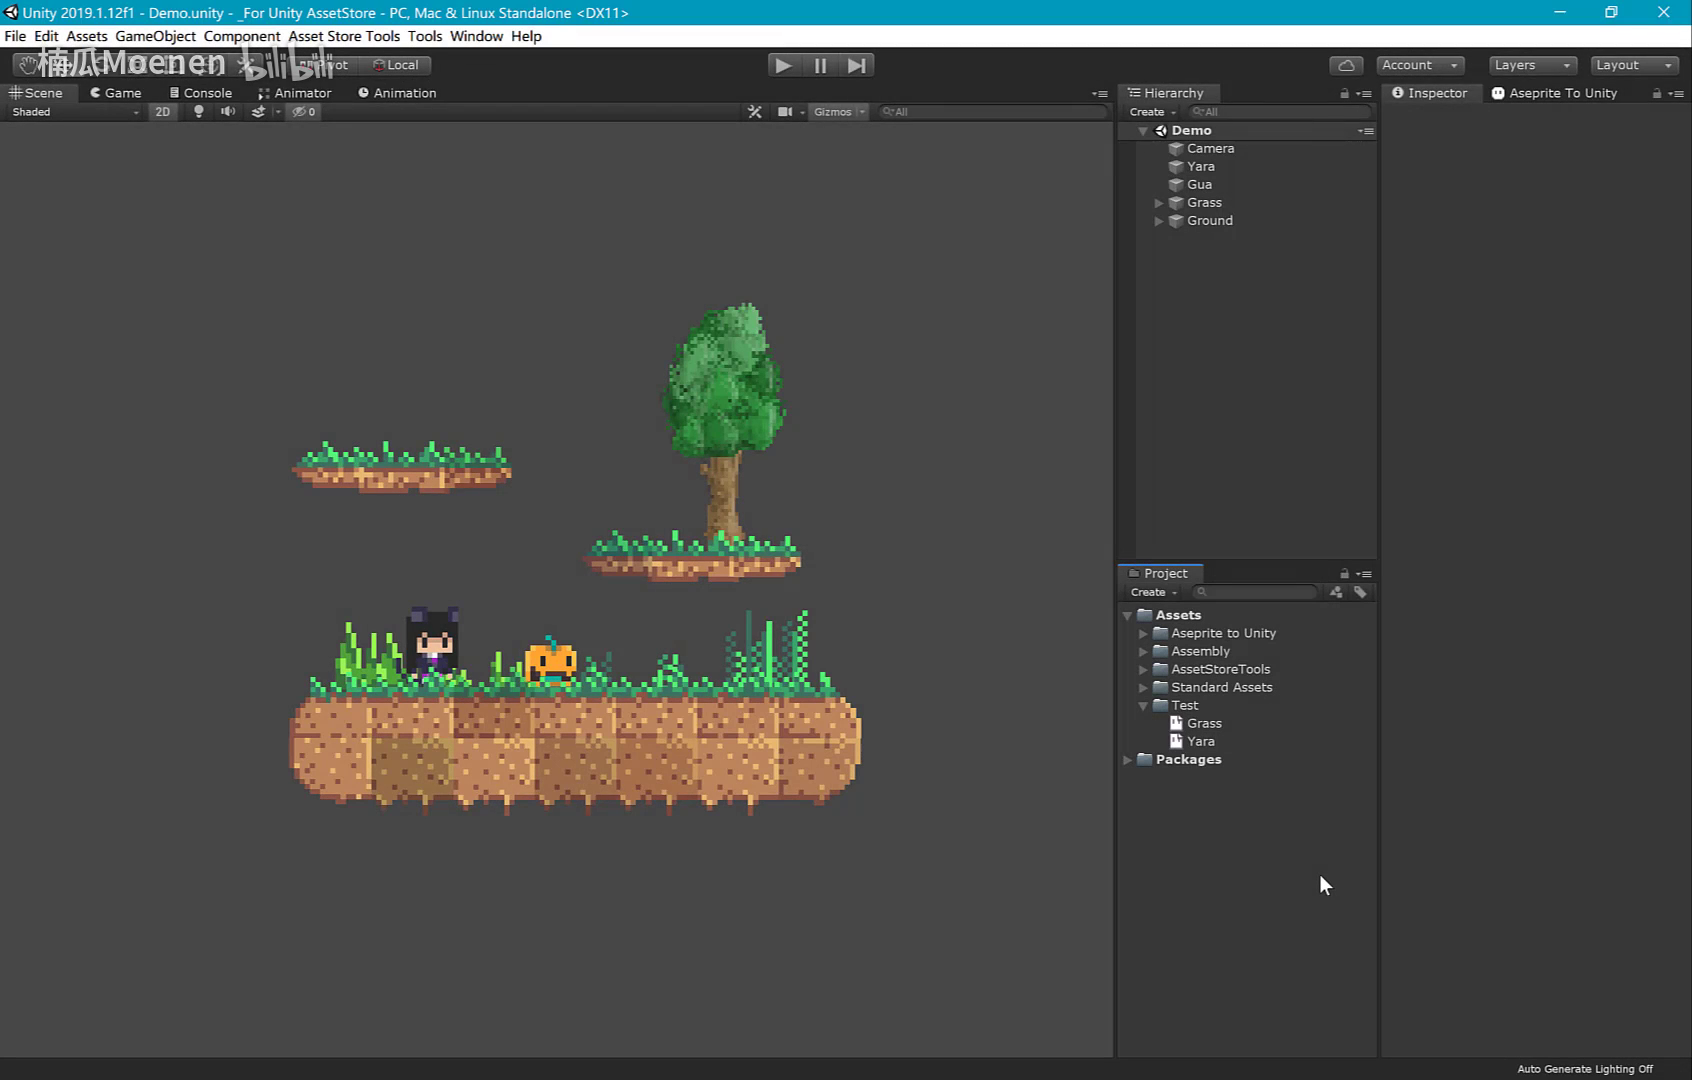
Task: Click the Pause button in the toolbar
Action: 820,65
